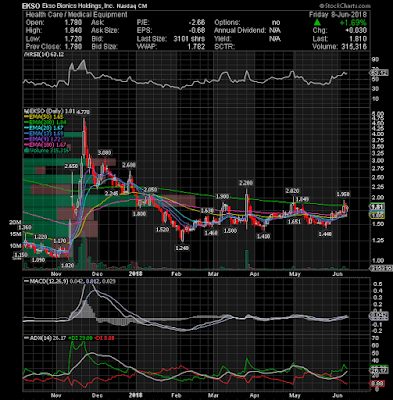Select the pink EMA(100) legend entry
The height and width of the screenshot is (400, 393).
tap(45, 145)
